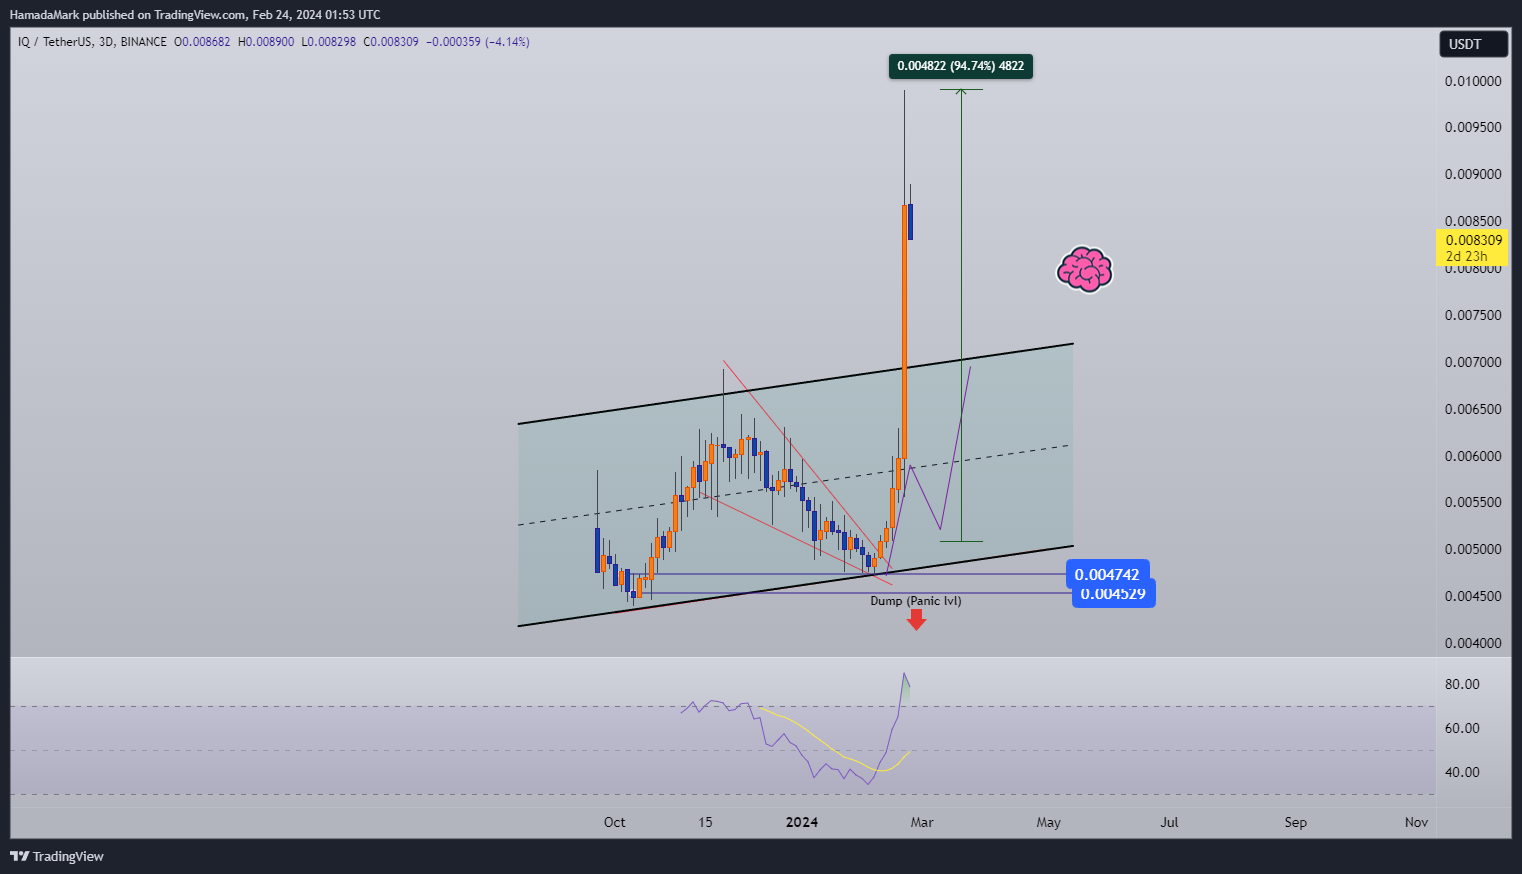Click the L0.008298 low value
The width and height of the screenshot is (1522, 874).
pyautogui.click(x=329, y=42)
